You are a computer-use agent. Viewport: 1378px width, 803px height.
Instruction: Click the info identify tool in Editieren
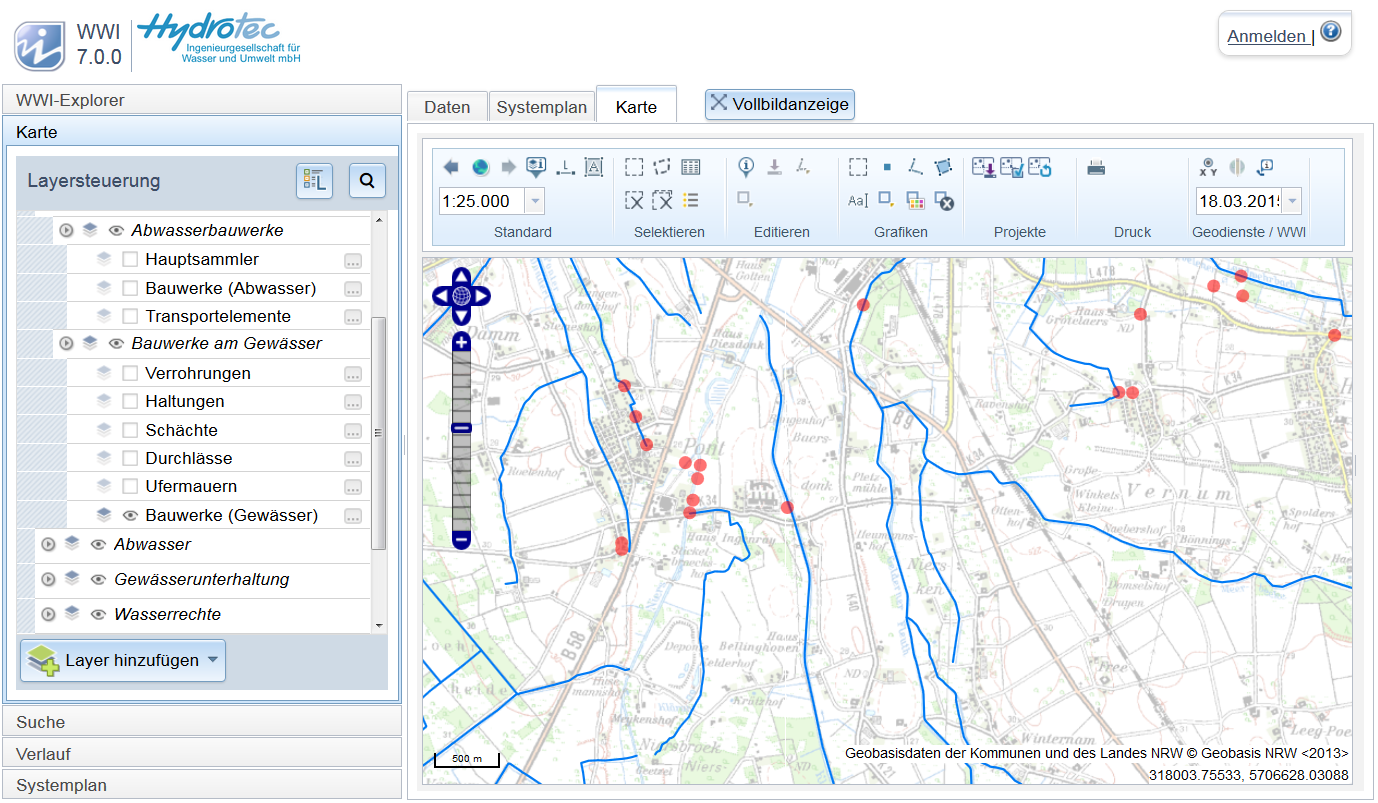746,167
